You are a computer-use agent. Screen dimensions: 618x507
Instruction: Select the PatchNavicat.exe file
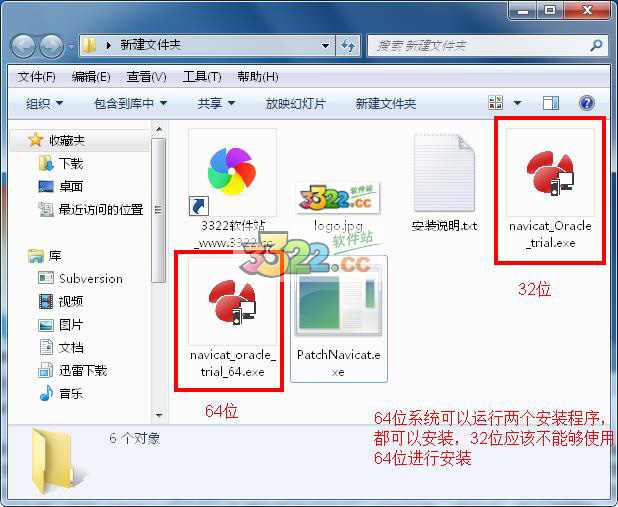(339, 319)
